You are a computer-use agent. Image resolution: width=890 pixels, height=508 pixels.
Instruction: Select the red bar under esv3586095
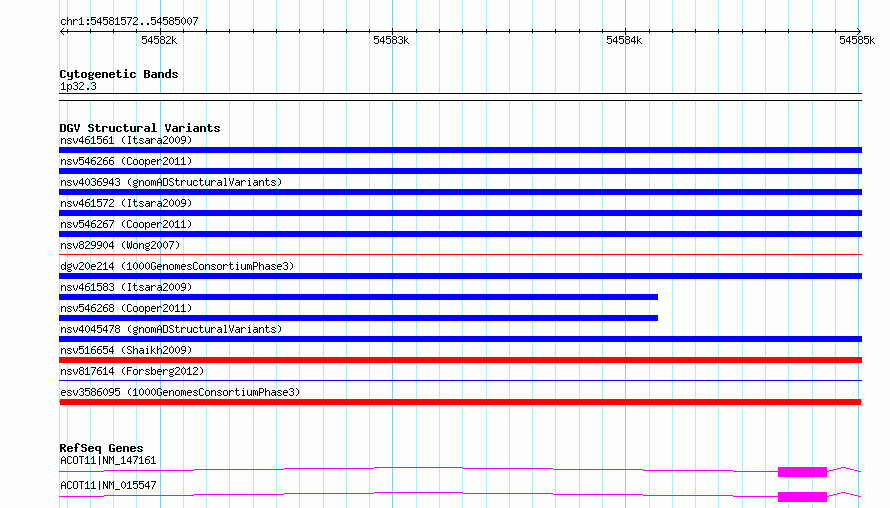click(x=460, y=402)
